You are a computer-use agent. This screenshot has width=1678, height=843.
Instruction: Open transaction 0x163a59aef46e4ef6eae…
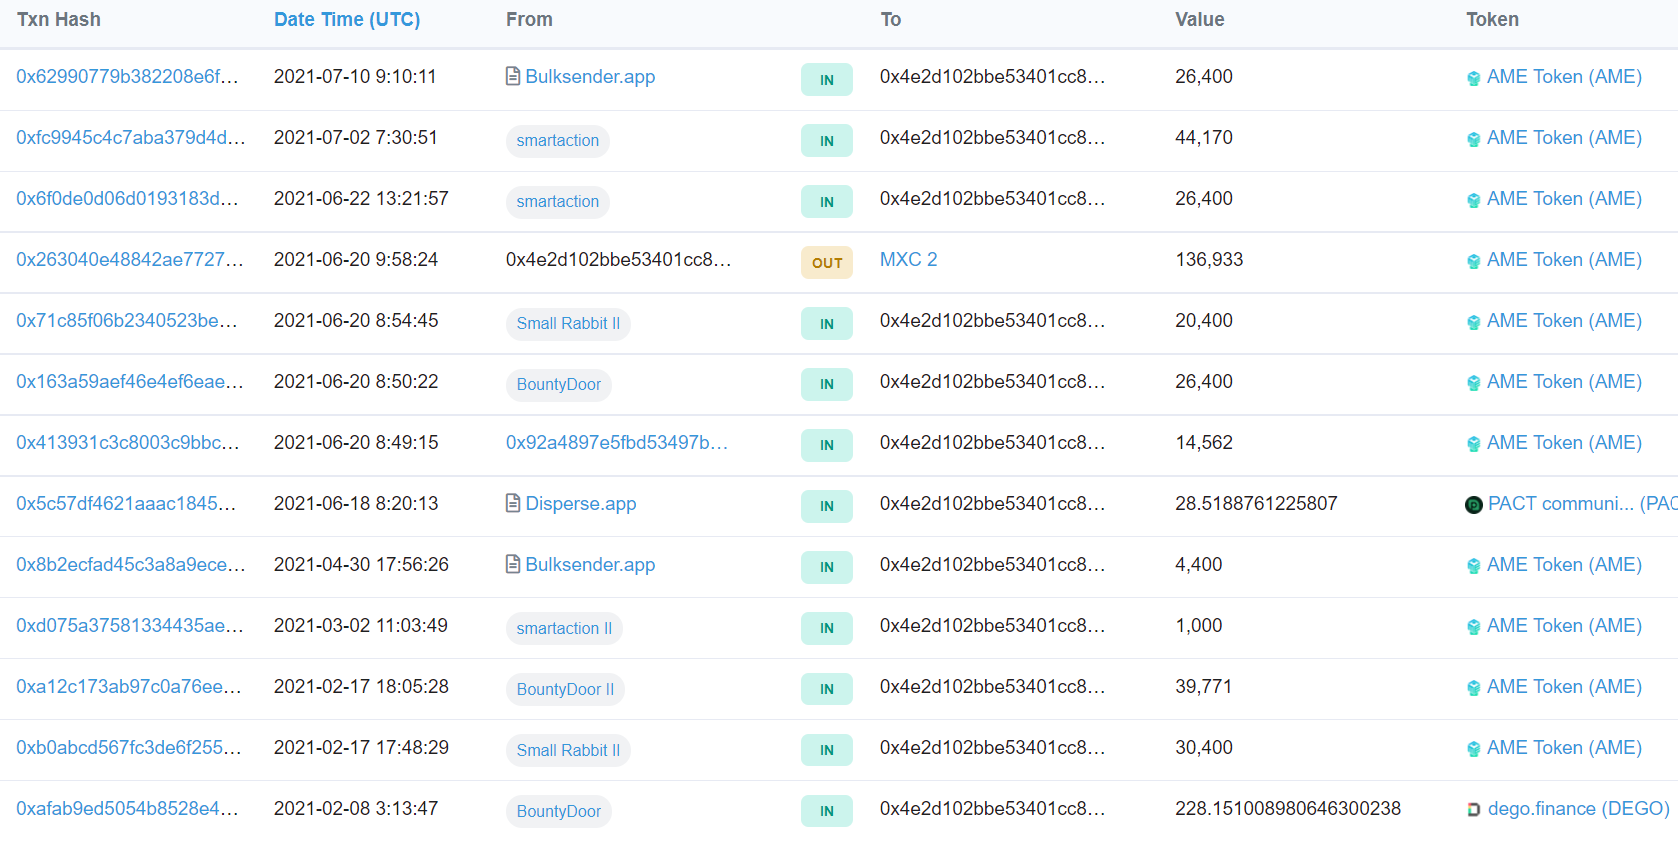[x=130, y=381]
